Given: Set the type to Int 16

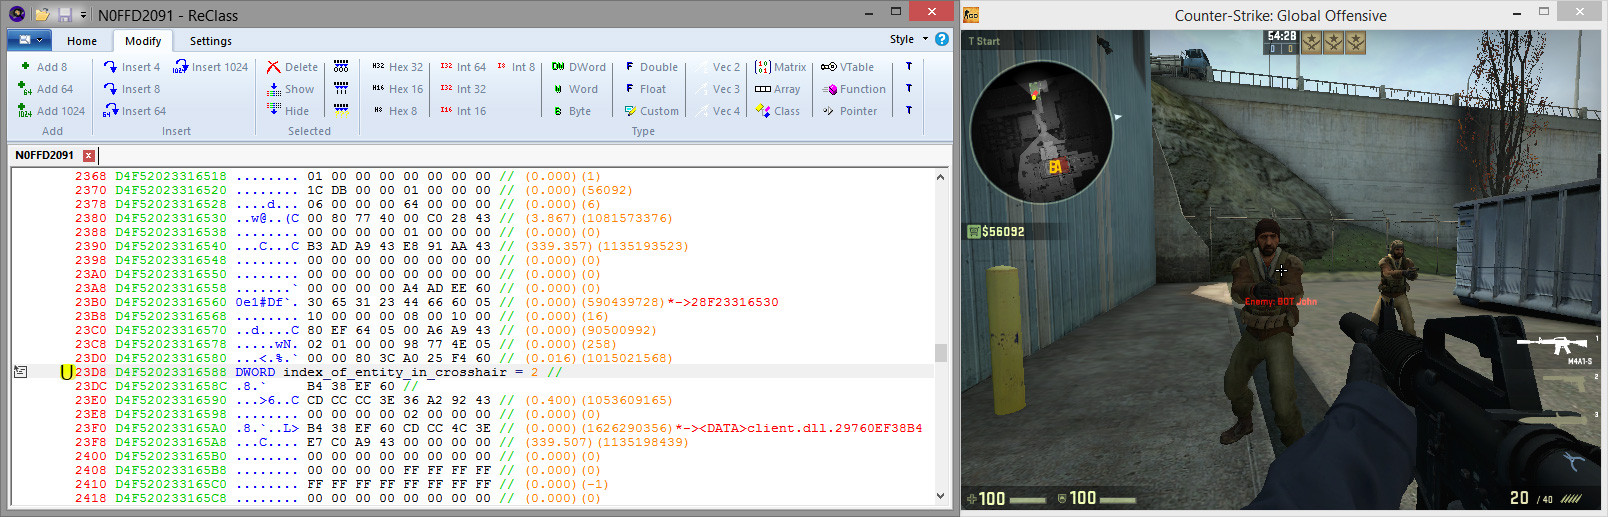Looking at the screenshot, I should (x=463, y=111).
